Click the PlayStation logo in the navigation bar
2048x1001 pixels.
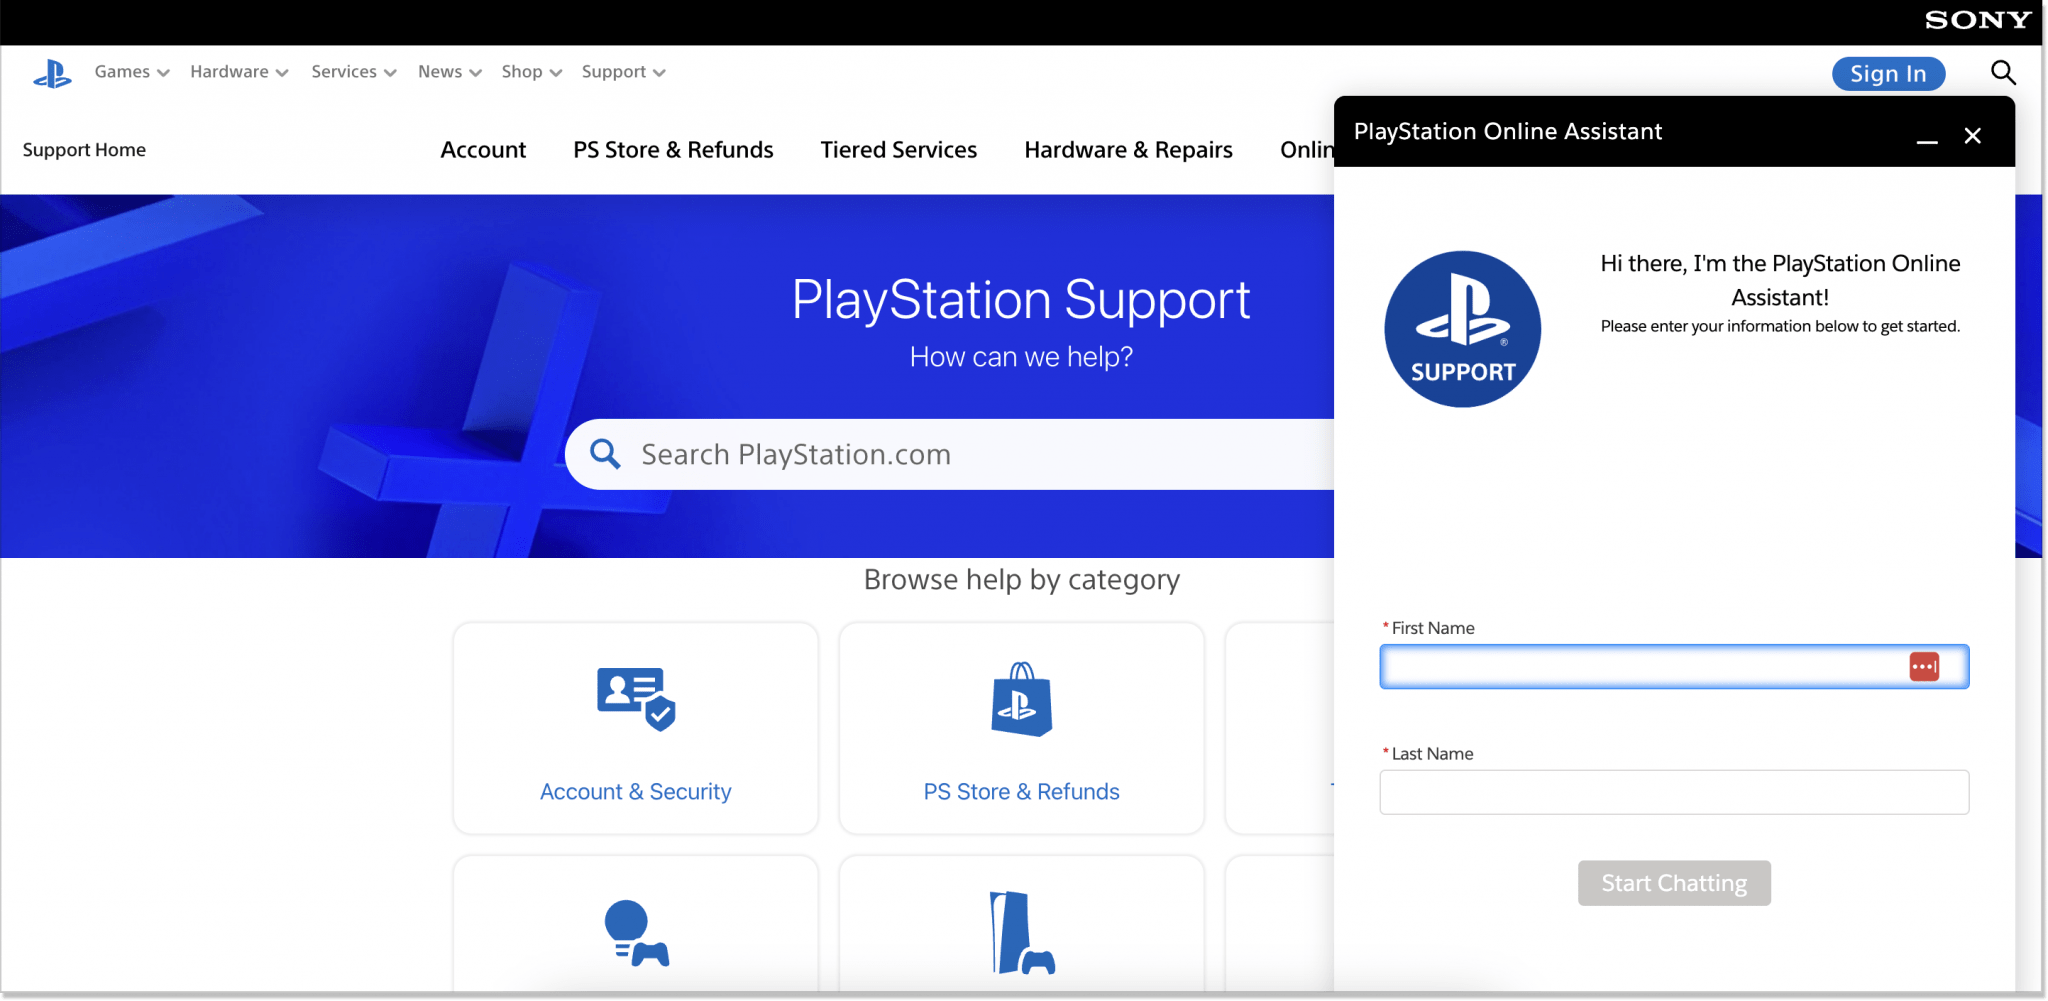(51, 72)
